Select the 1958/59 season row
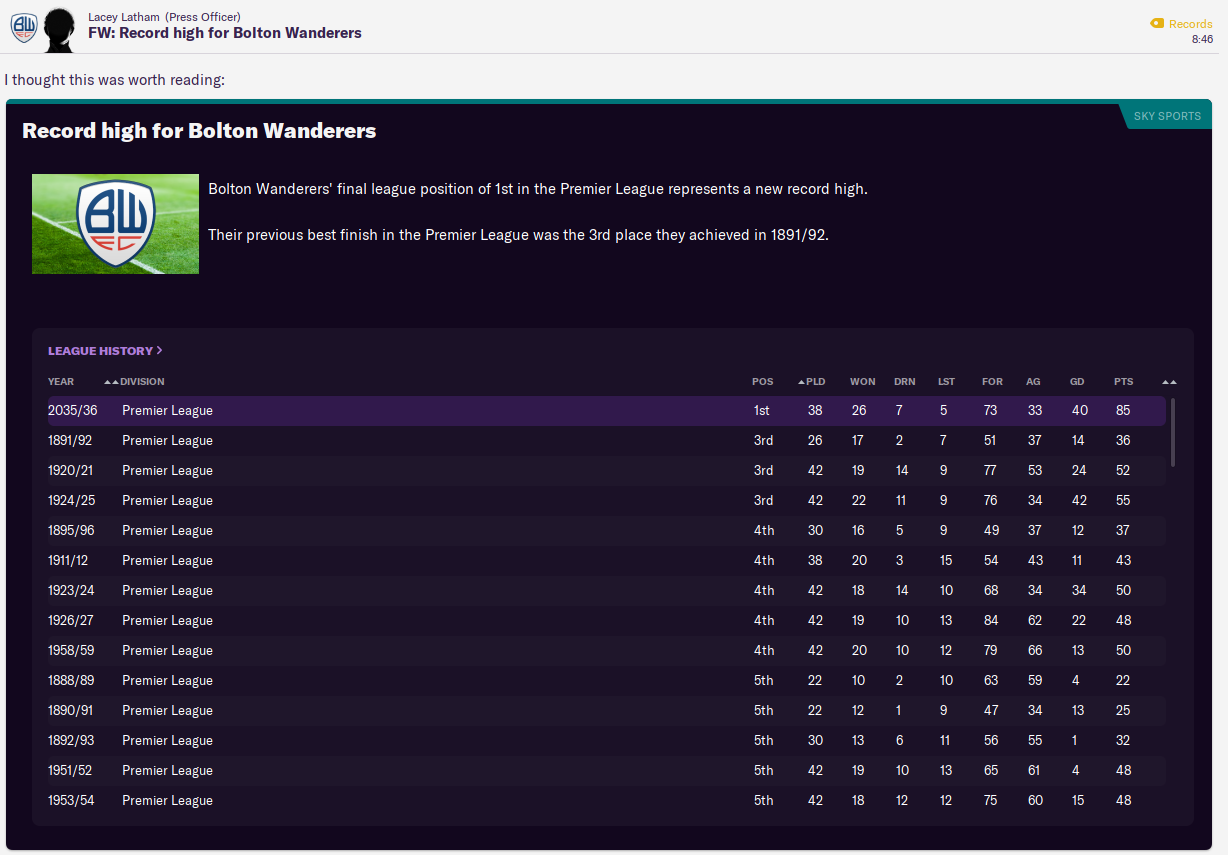 (600, 651)
